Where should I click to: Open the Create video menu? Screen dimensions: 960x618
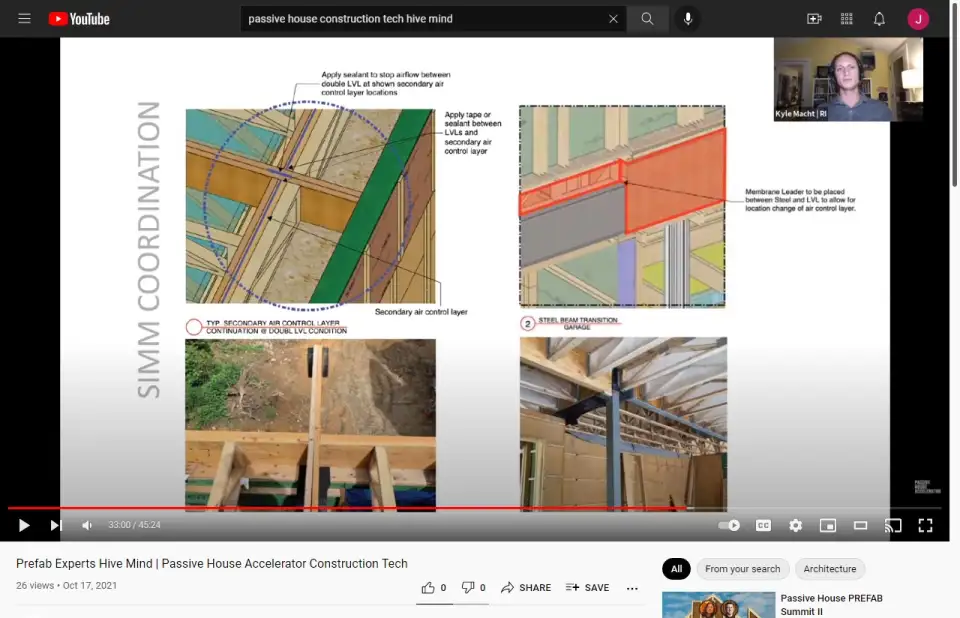click(x=814, y=19)
